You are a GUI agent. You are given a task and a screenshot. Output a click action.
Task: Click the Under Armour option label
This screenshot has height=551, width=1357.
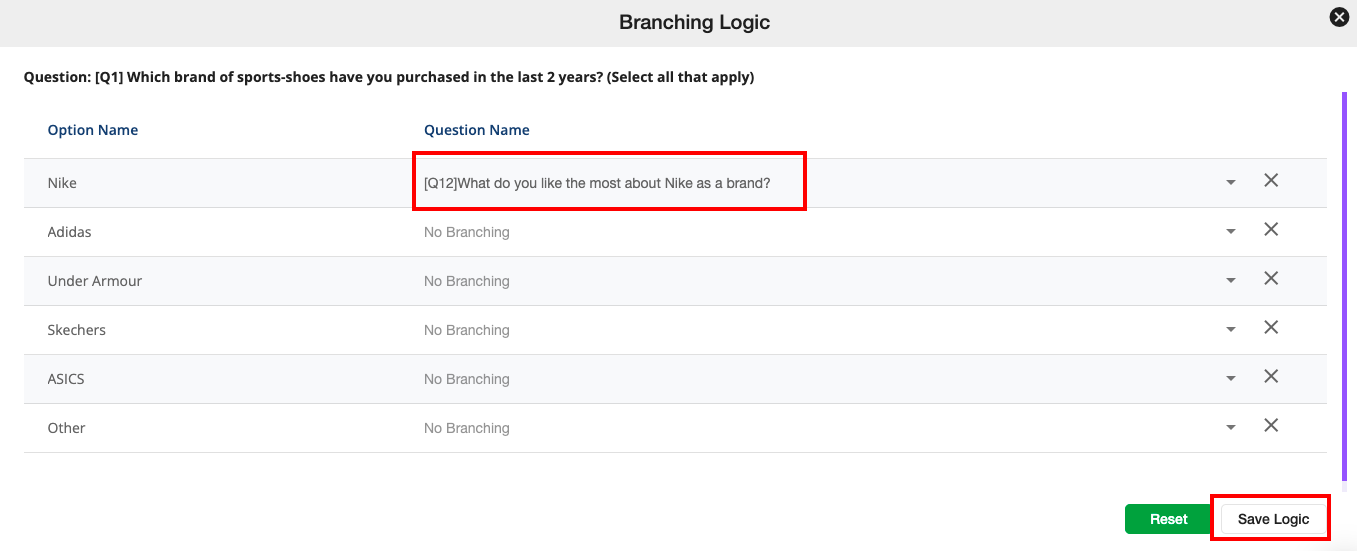click(x=95, y=281)
